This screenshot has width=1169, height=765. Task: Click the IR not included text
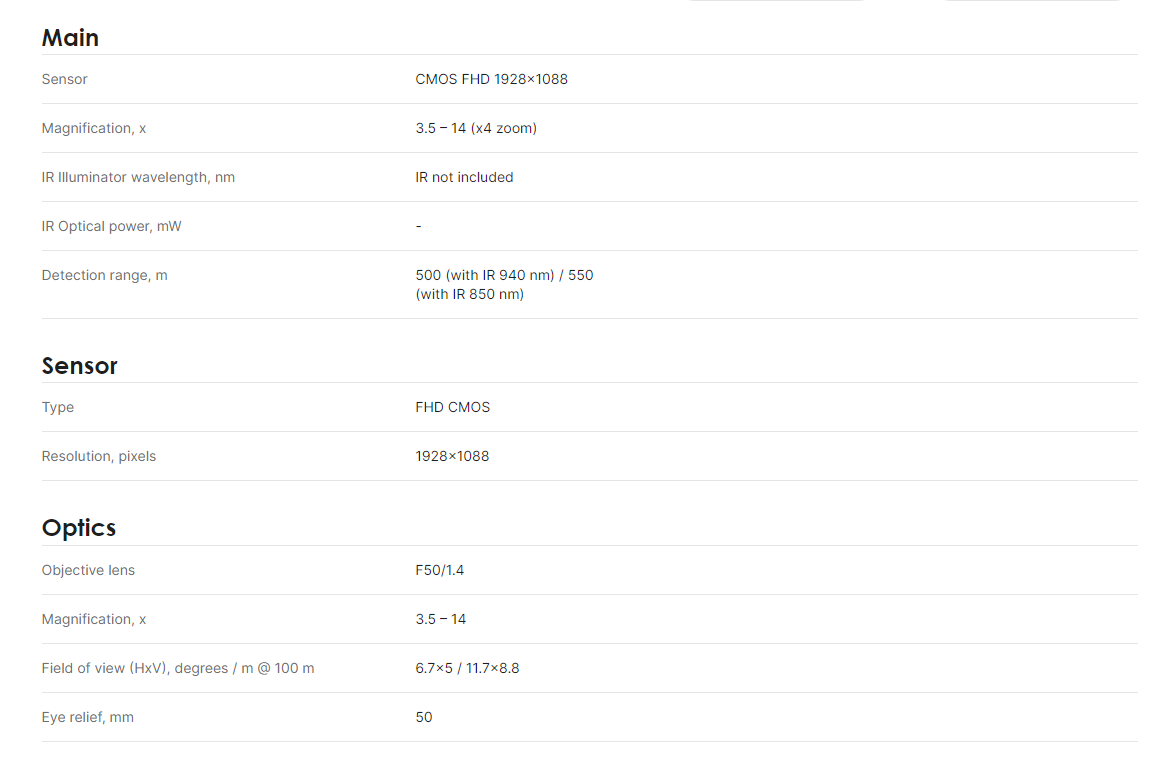tap(464, 177)
